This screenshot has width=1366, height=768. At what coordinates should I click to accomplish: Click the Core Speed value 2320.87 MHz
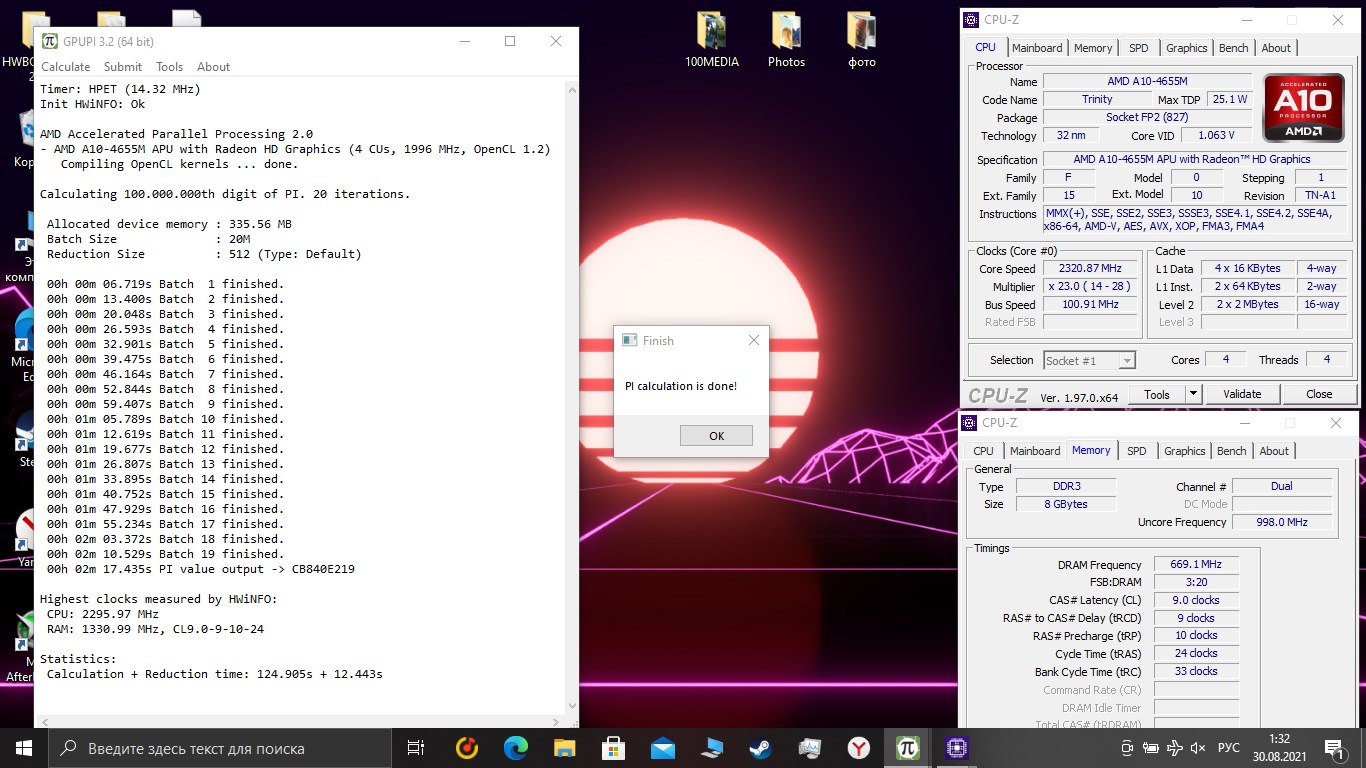(1089, 268)
